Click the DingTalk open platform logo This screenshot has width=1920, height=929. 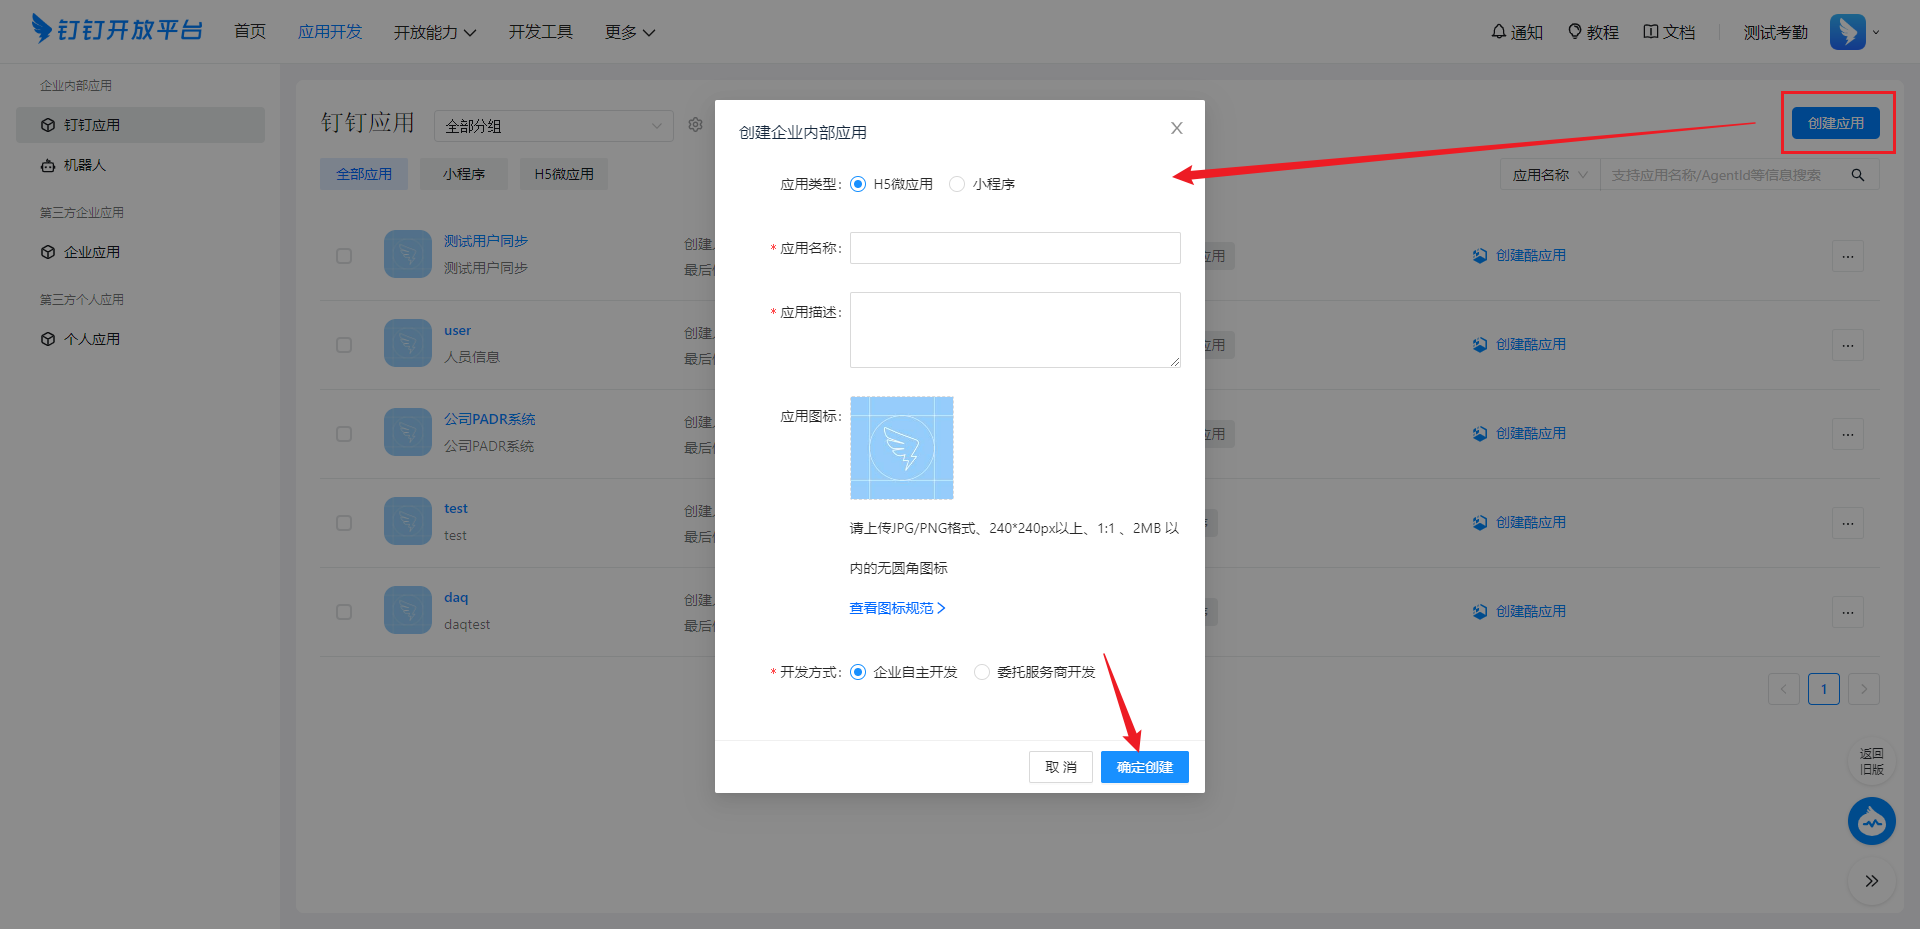pyautogui.click(x=117, y=30)
